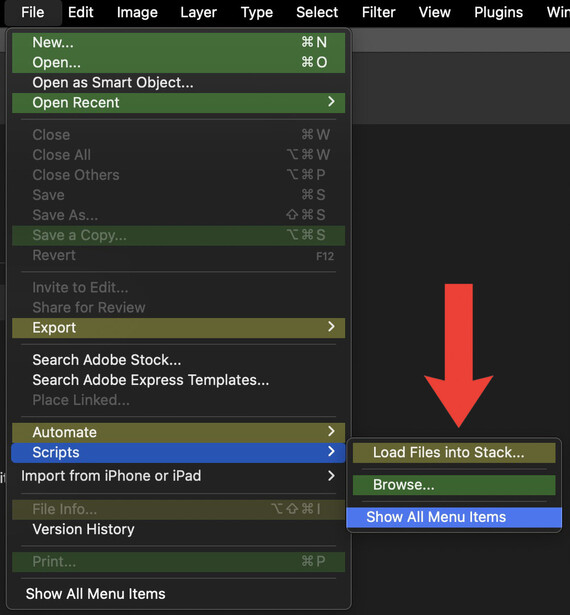Viewport: 570px width, 615px height.
Task: Expand the Automate submenu
Action: click(178, 433)
